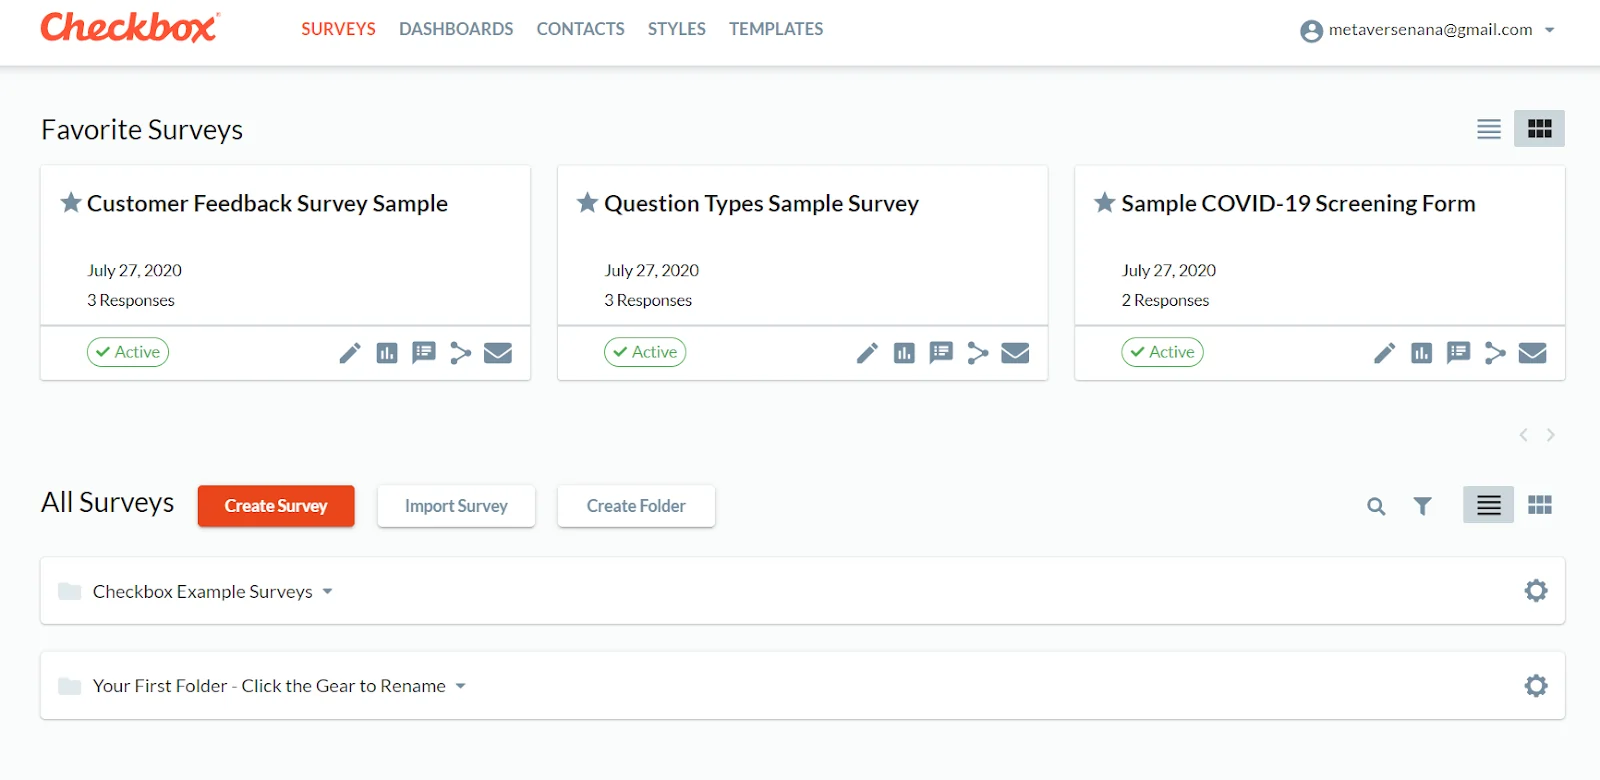Open settings gear for Checkbox Example Surveys
1600x780 pixels.
coord(1536,591)
